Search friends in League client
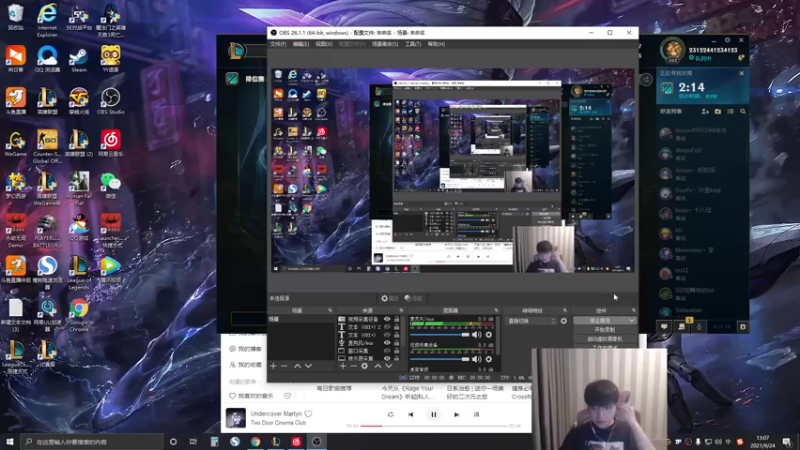This screenshot has height=450, width=800. coord(743,111)
